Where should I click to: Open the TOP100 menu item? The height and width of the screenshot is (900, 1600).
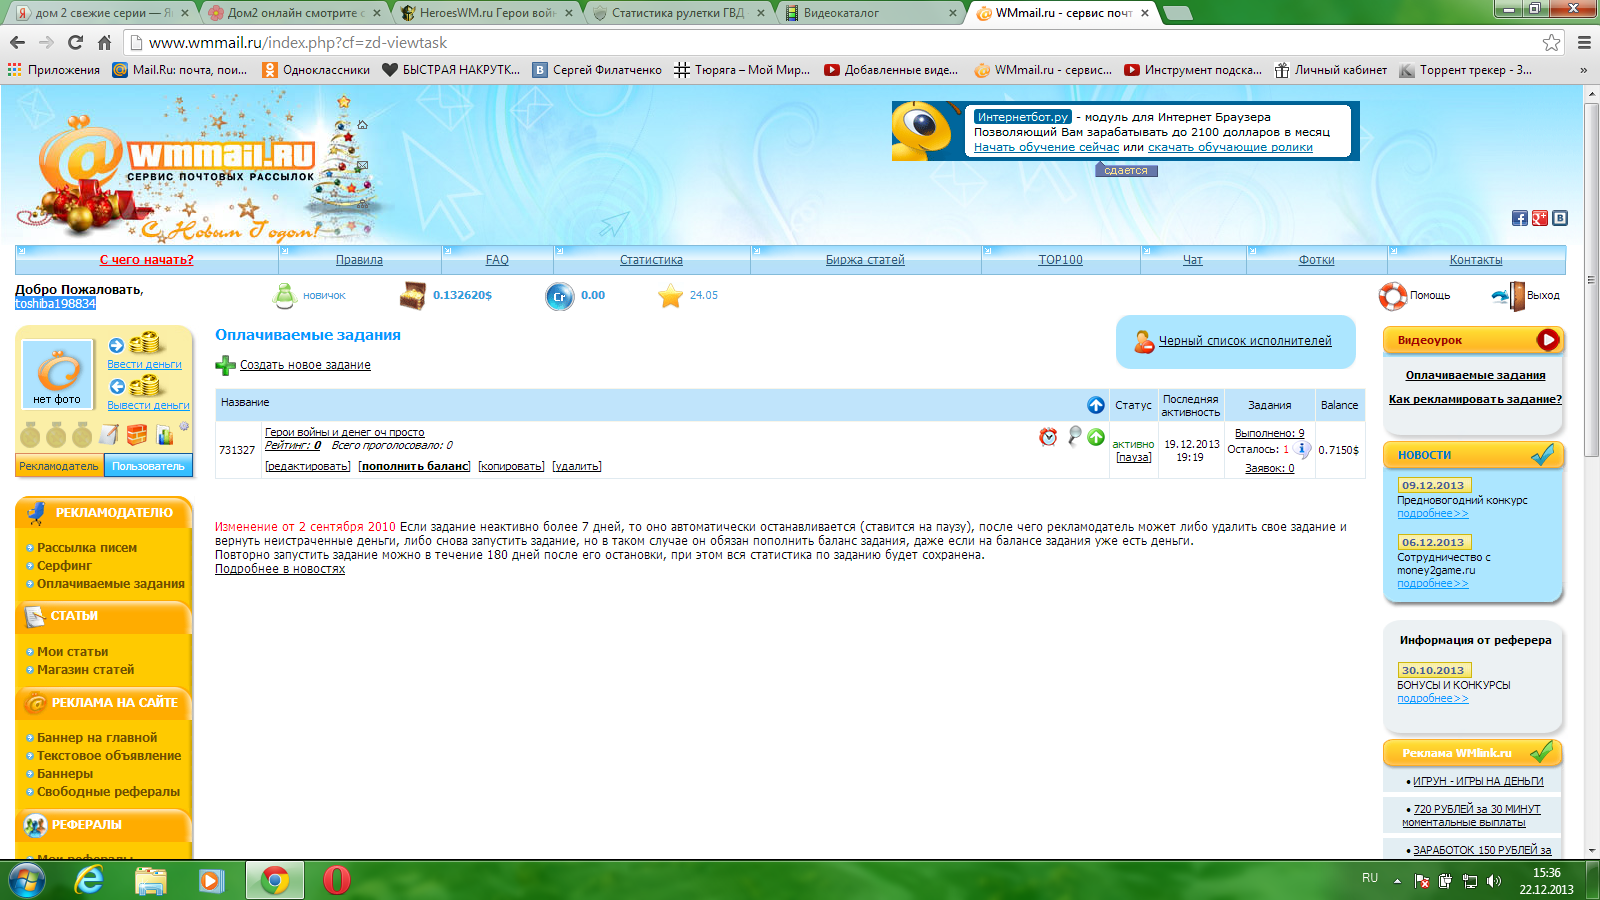1060,260
